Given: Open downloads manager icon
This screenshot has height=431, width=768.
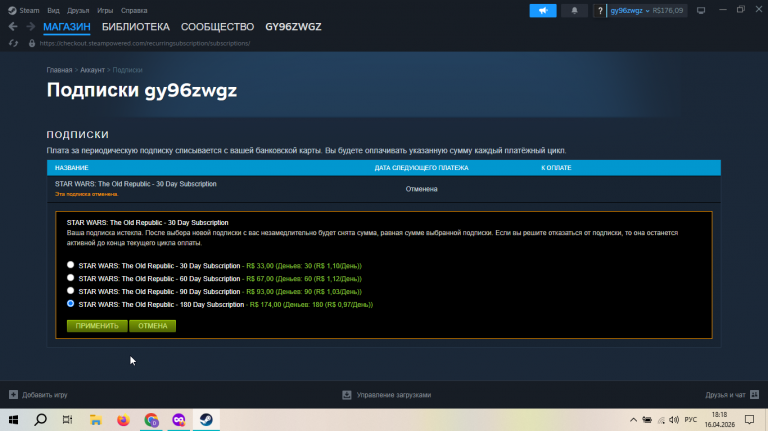Looking at the screenshot, I should click(347, 395).
